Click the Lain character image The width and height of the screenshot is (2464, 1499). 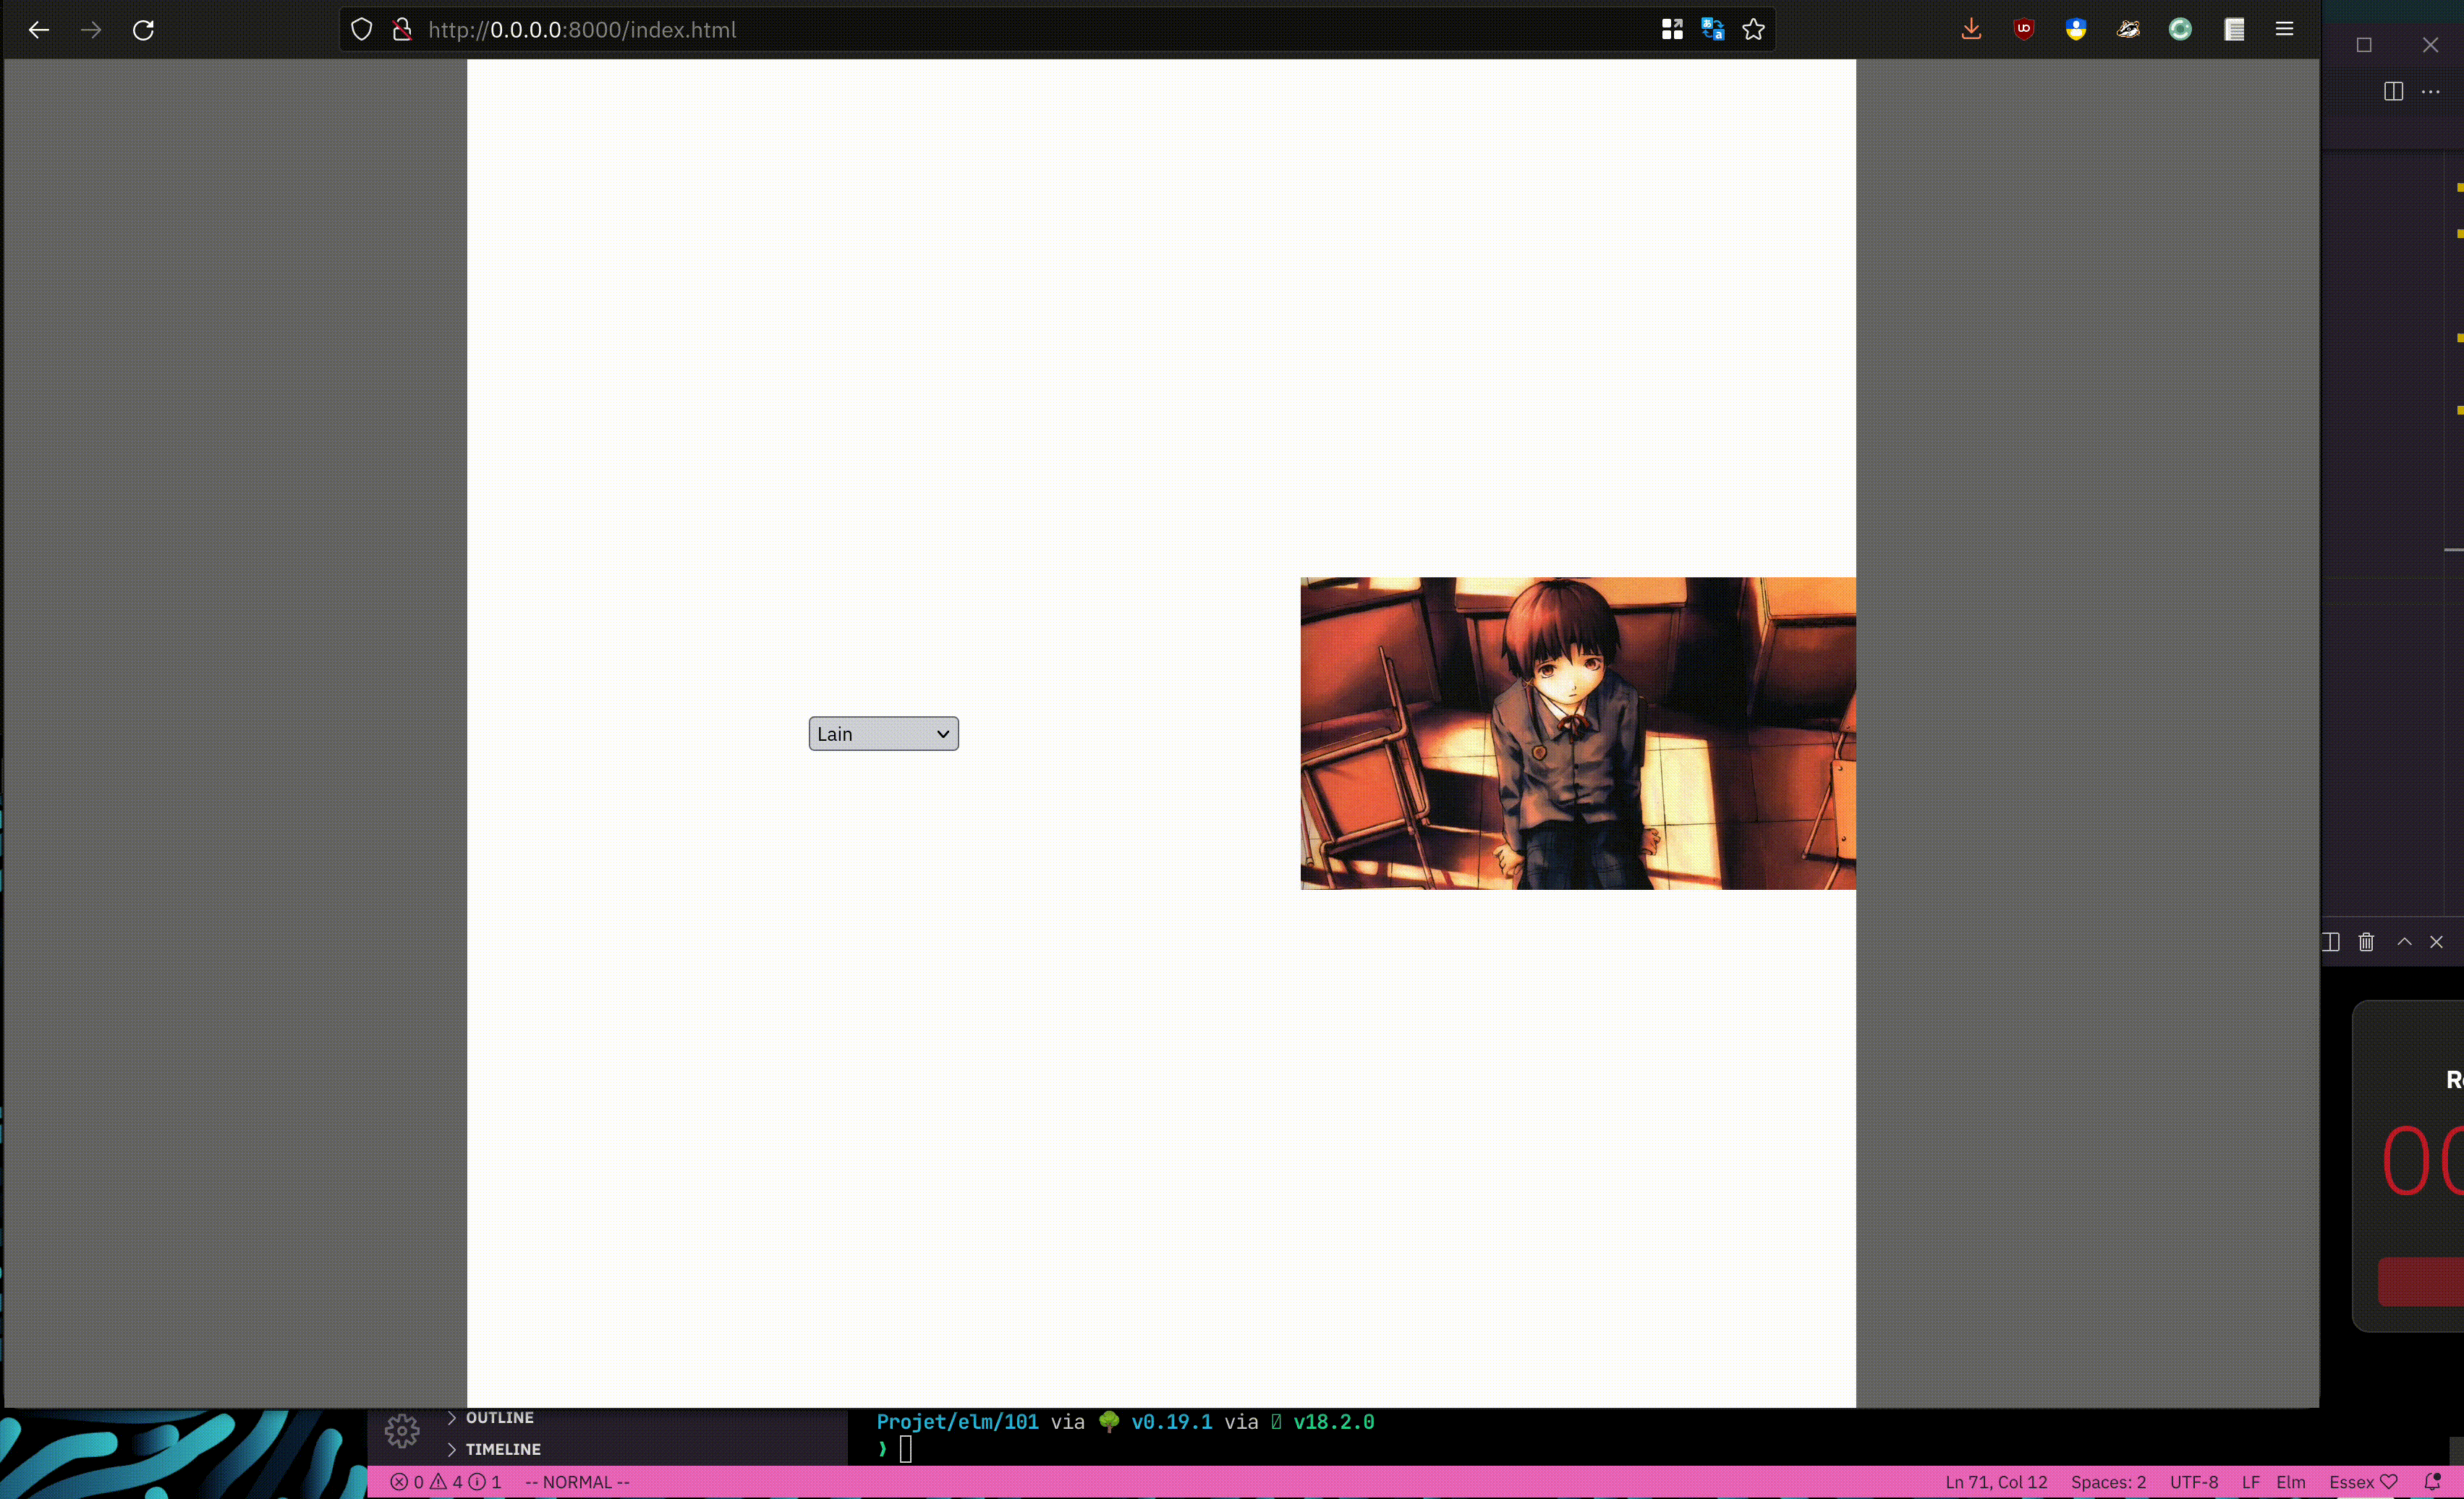click(1577, 733)
